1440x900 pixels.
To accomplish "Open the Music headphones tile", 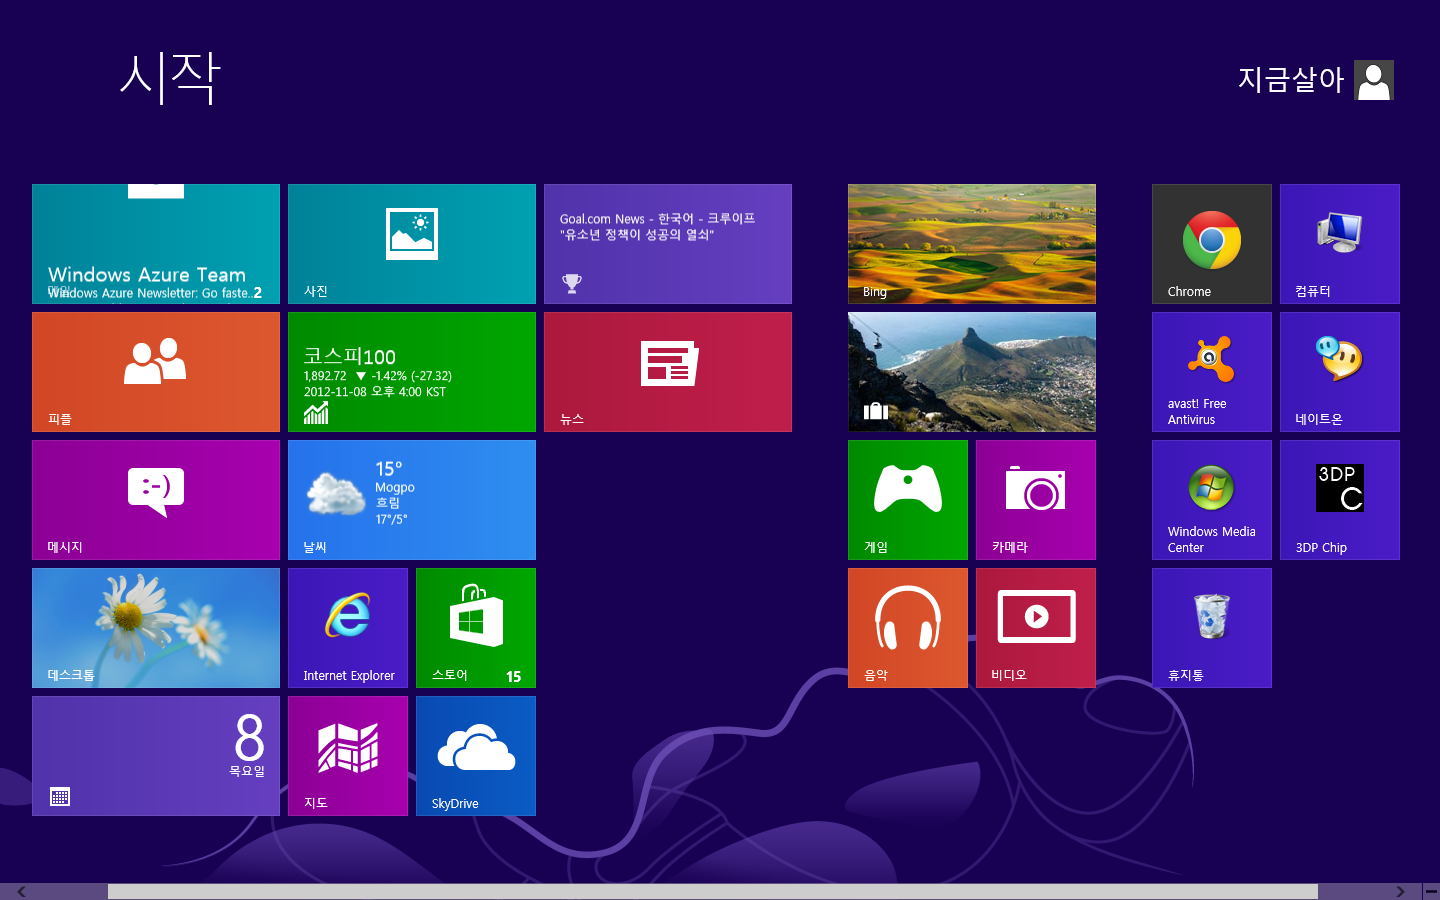I will coord(907,627).
